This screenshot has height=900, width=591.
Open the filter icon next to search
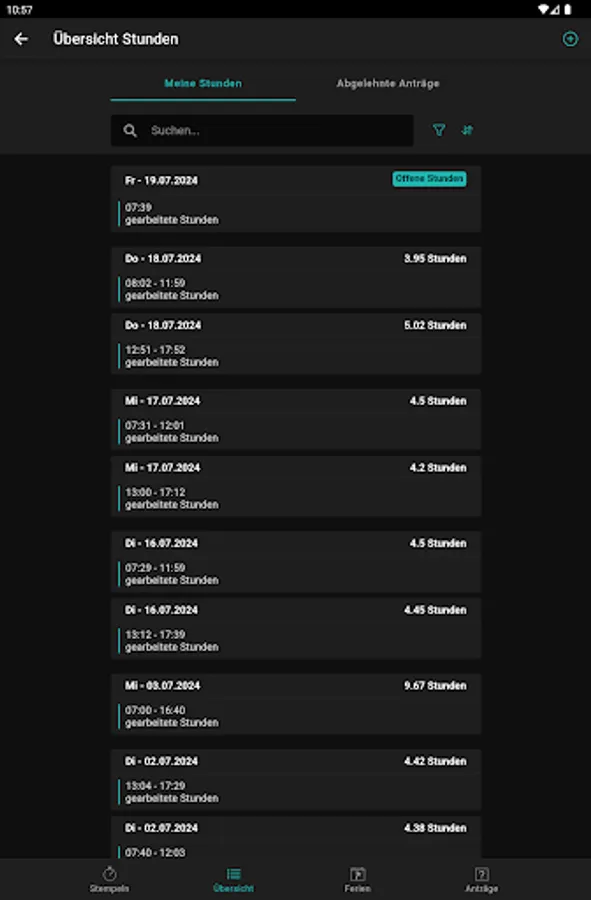click(440, 130)
